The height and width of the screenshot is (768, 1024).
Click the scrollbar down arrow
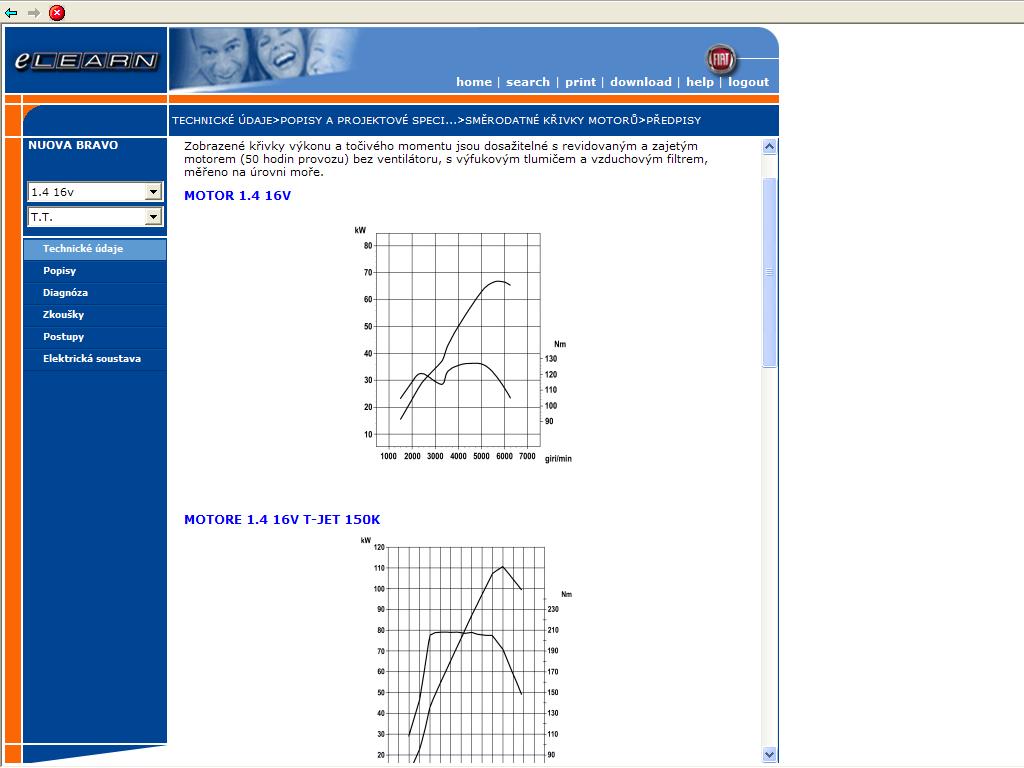coord(769,755)
